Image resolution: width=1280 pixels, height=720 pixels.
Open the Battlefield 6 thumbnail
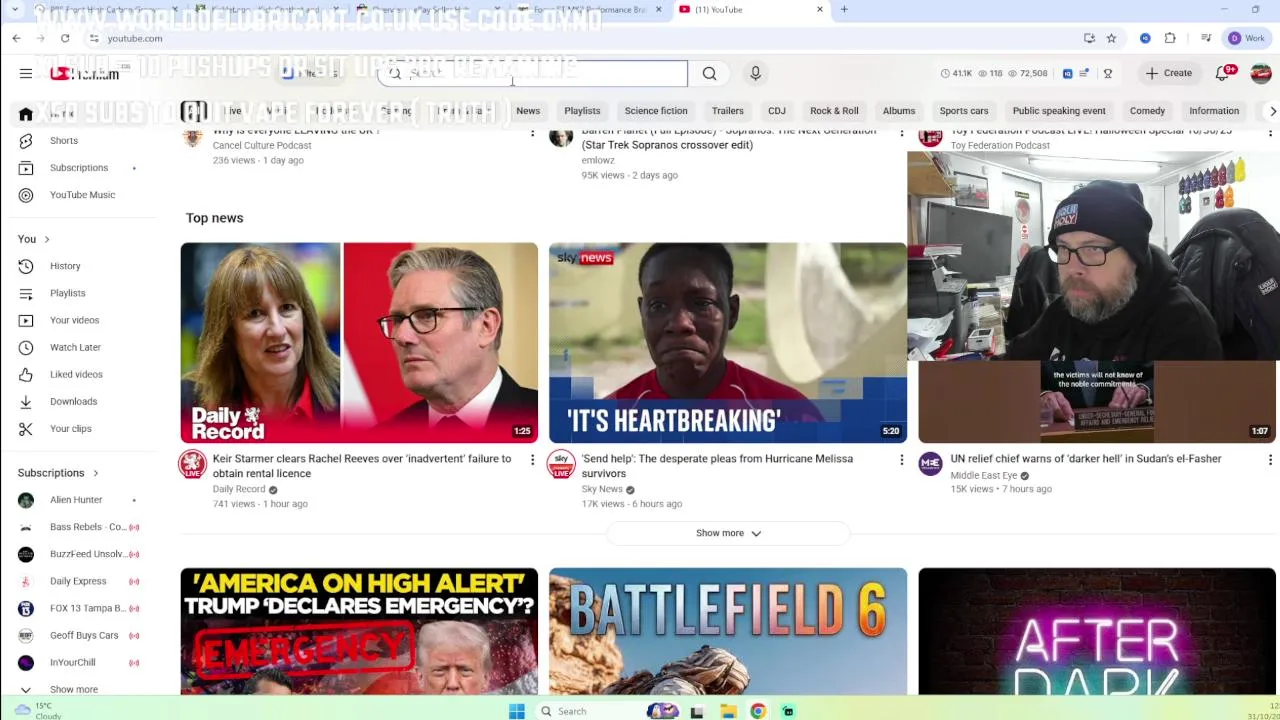728,631
